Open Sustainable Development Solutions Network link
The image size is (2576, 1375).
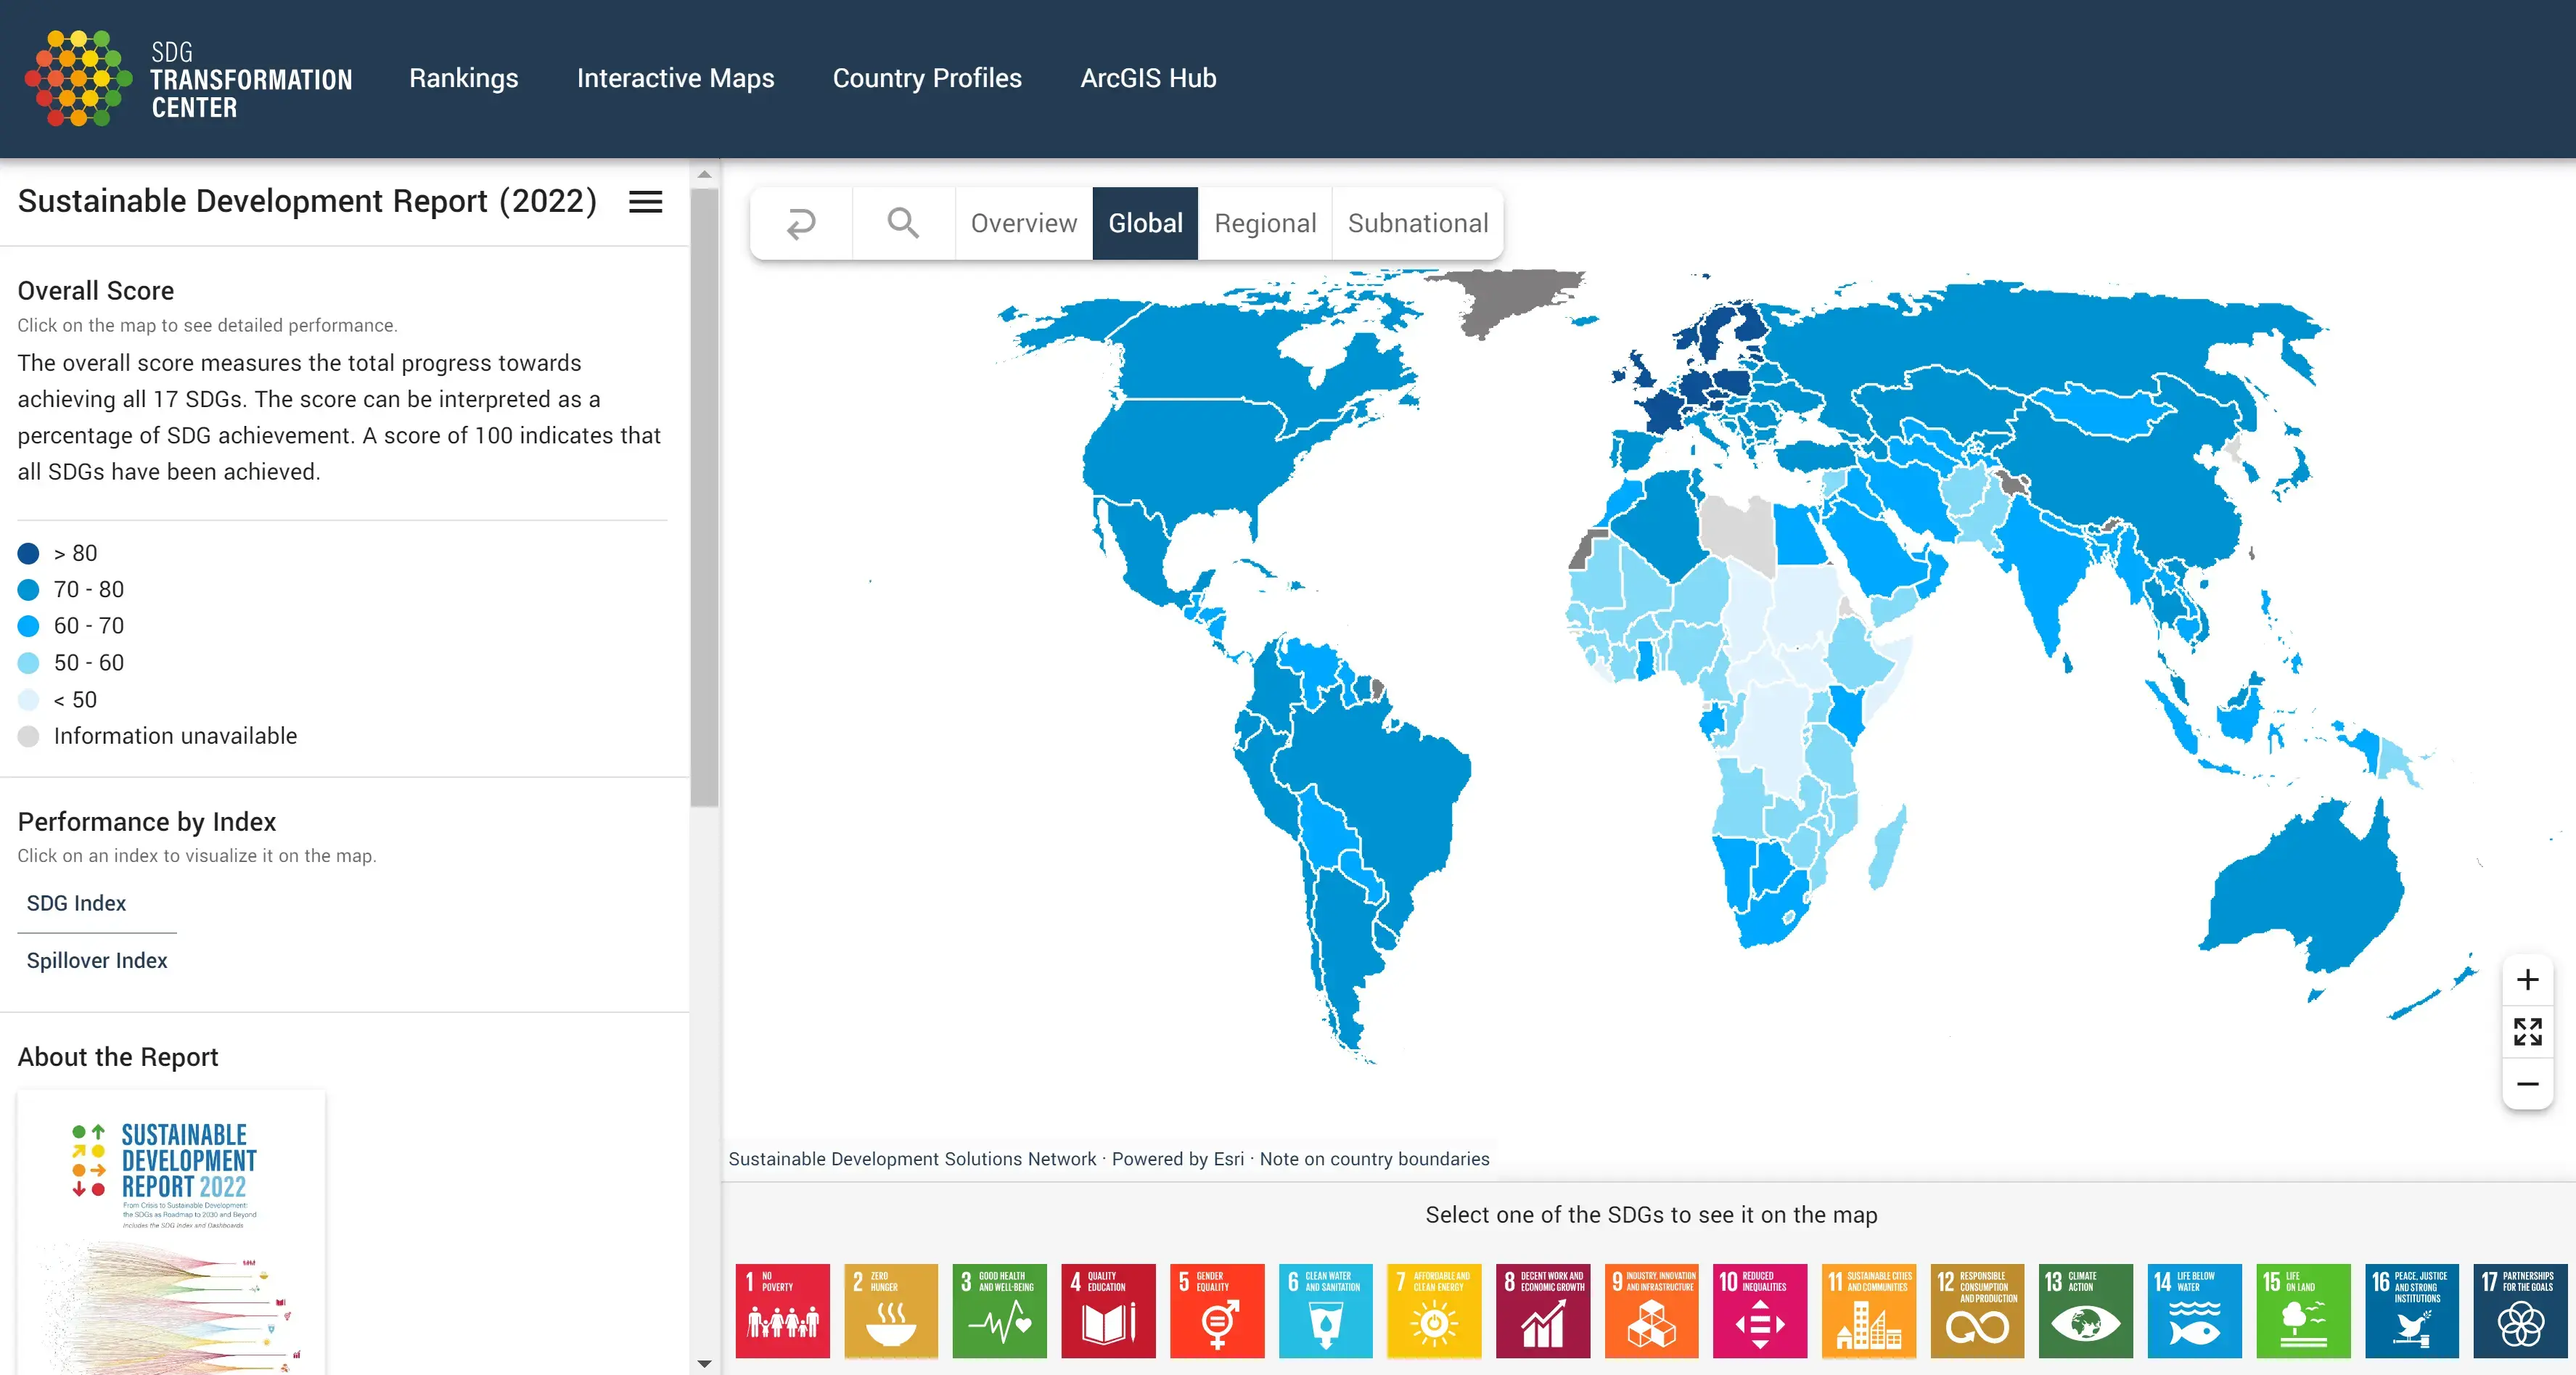point(912,1159)
